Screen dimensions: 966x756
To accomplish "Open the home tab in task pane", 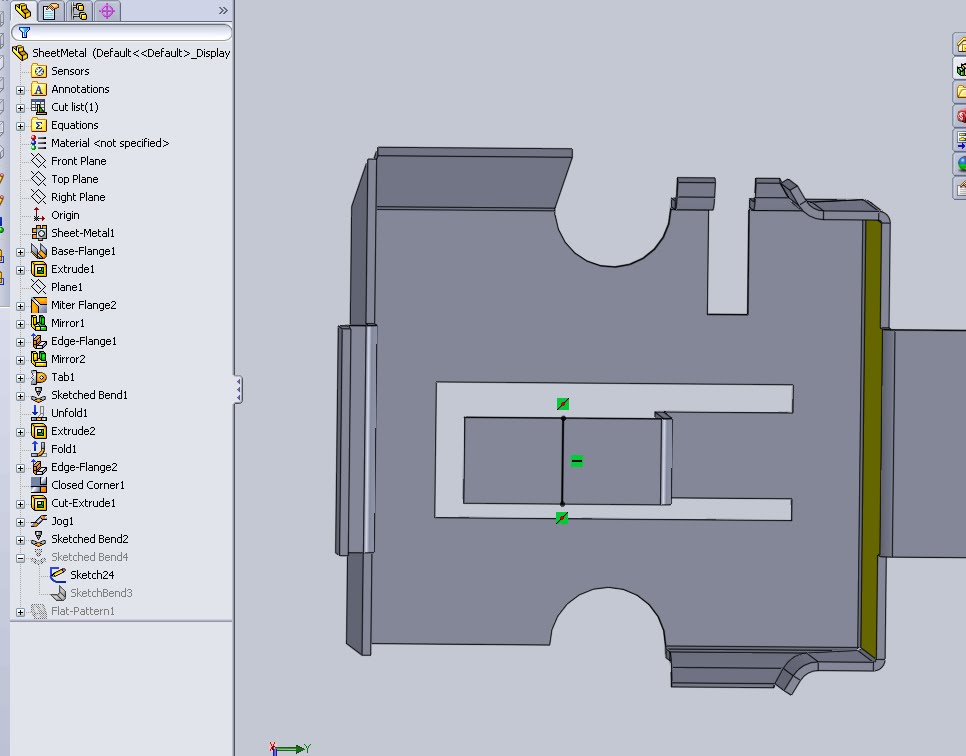I will [960, 44].
